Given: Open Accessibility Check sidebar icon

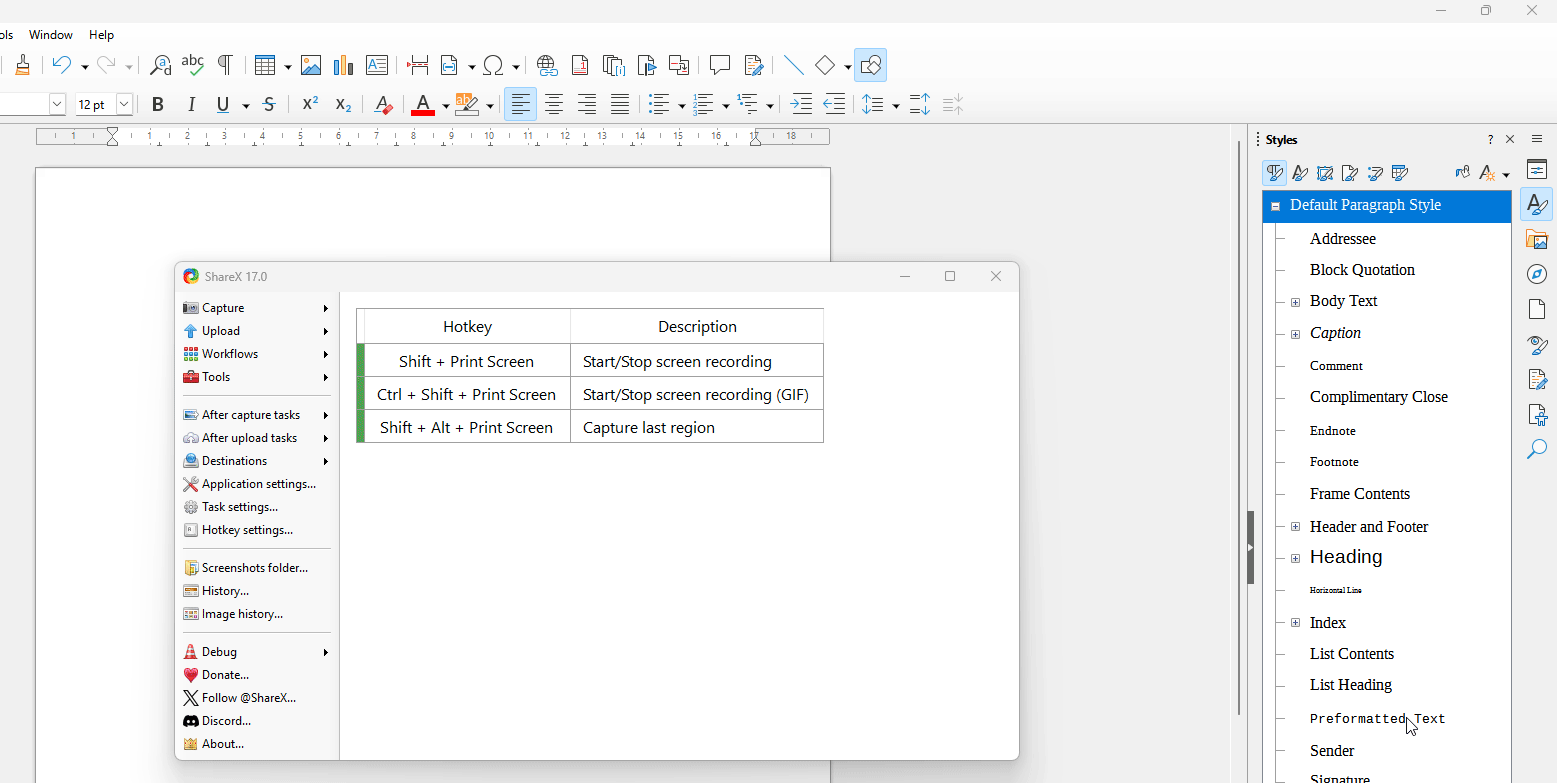Looking at the screenshot, I should pos(1537,415).
